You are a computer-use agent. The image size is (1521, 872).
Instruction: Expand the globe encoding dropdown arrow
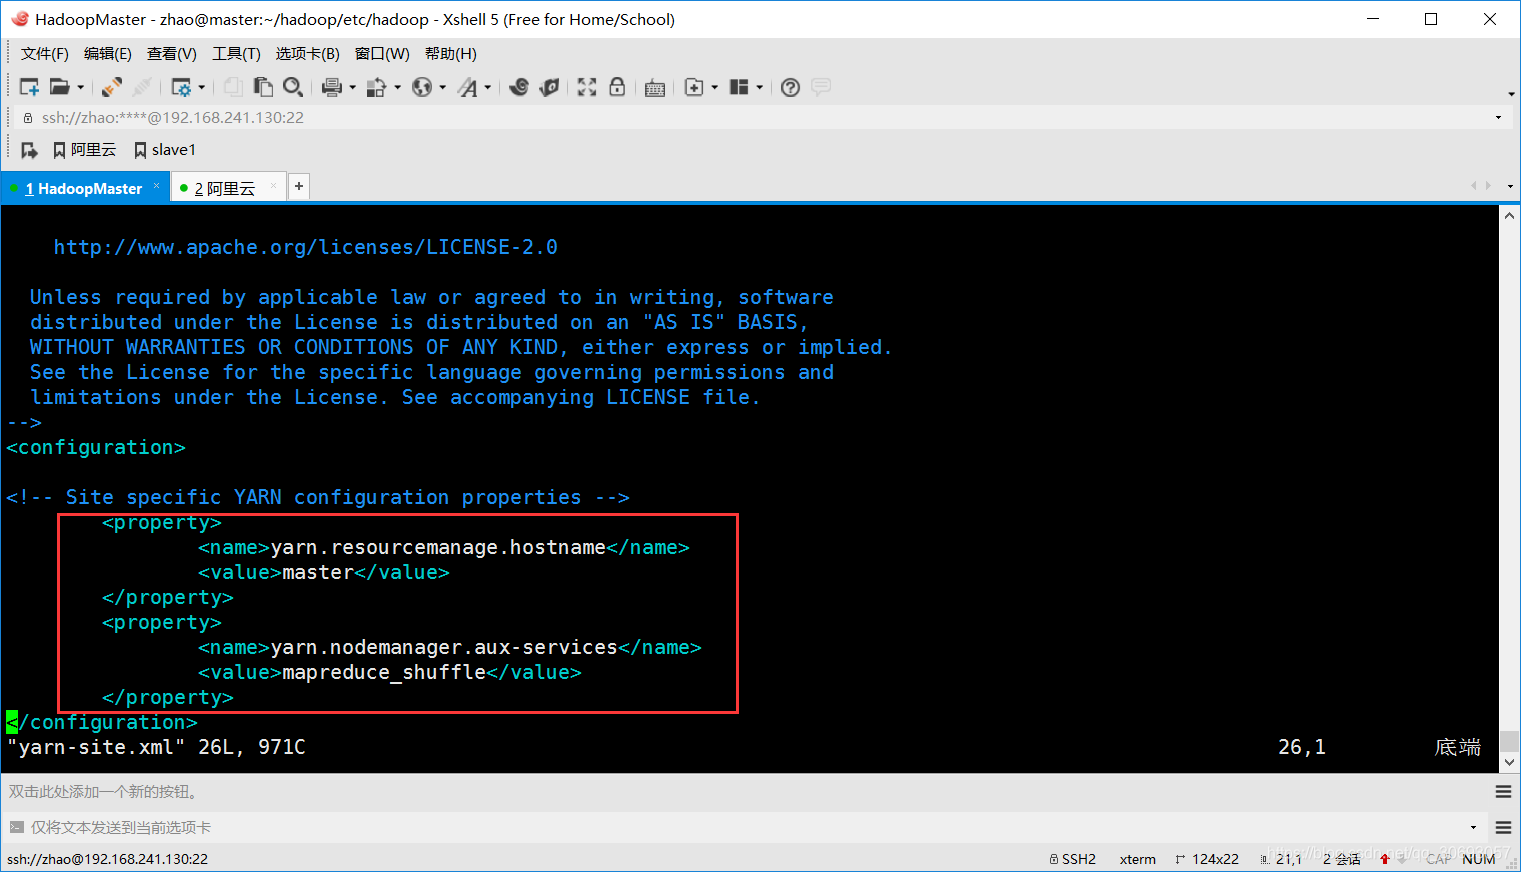pyautogui.click(x=443, y=87)
